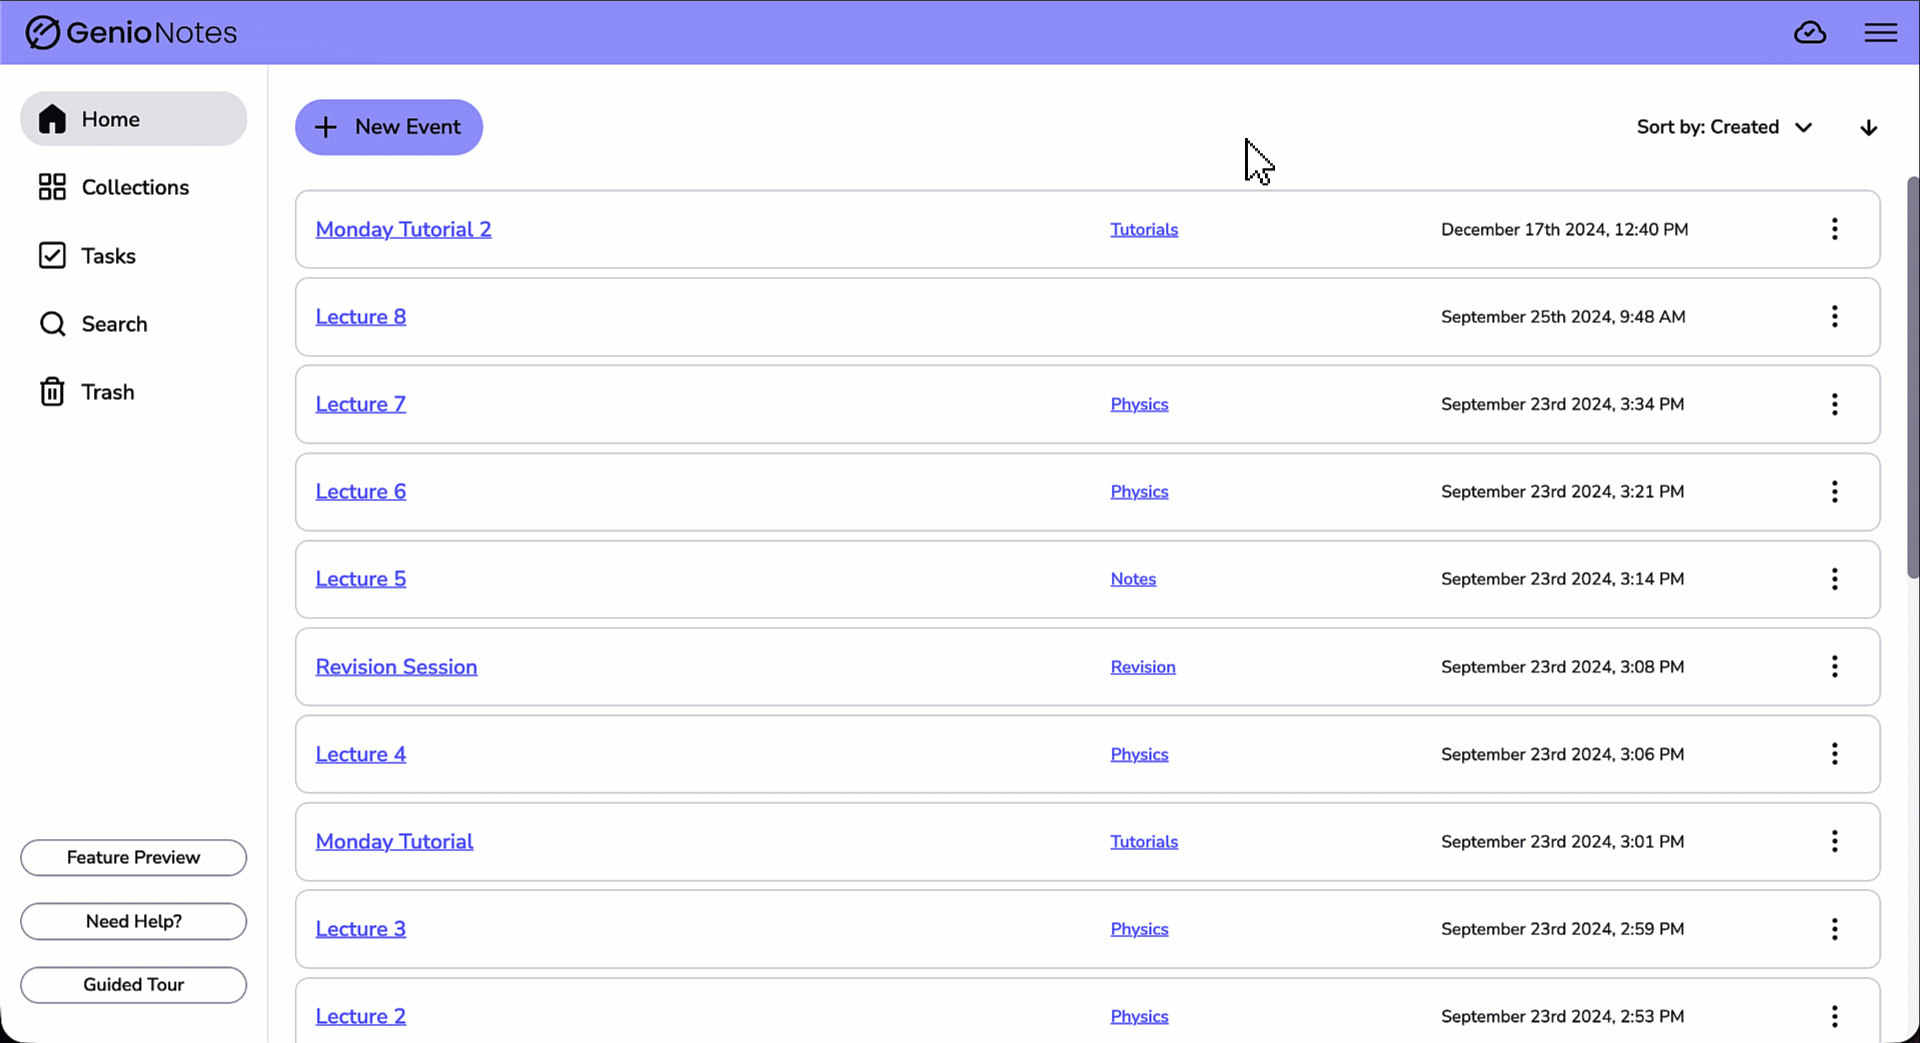Click date September 23rd 2024, 3:01 PM
The height and width of the screenshot is (1043, 1920).
1562,842
